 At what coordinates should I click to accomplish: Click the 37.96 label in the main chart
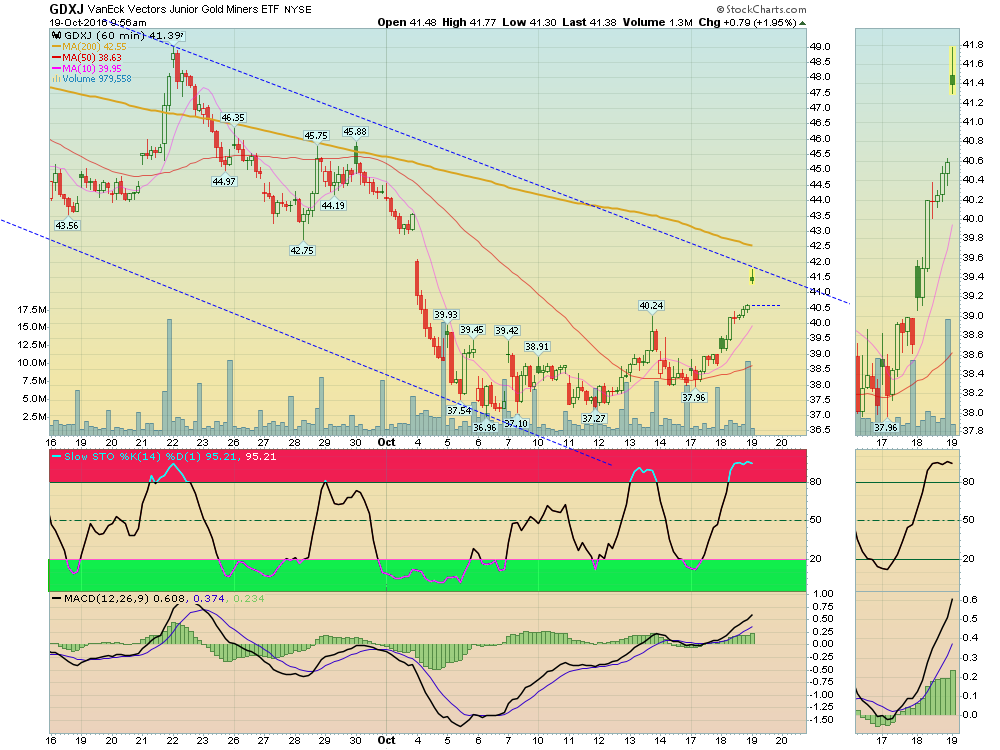[694, 397]
